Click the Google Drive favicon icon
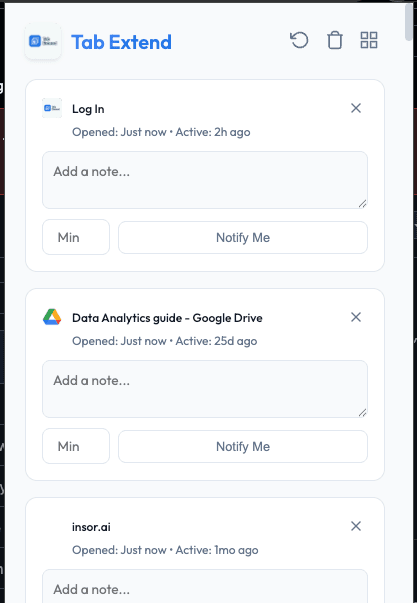 click(x=52, y=318)
